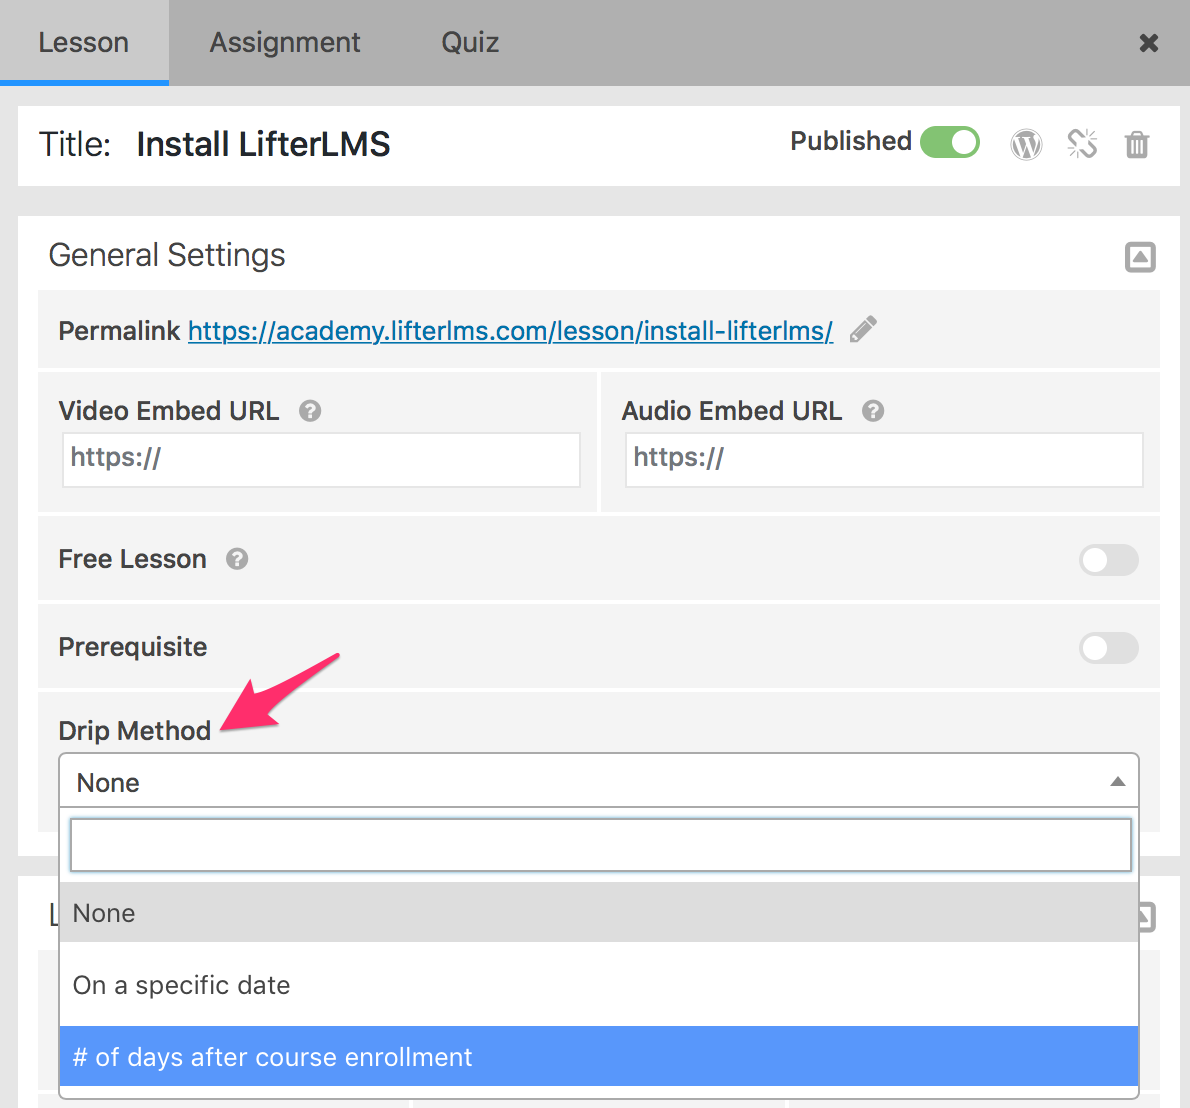Close the lesson editor panel

pyautogui.click(x=1149, y=43)
